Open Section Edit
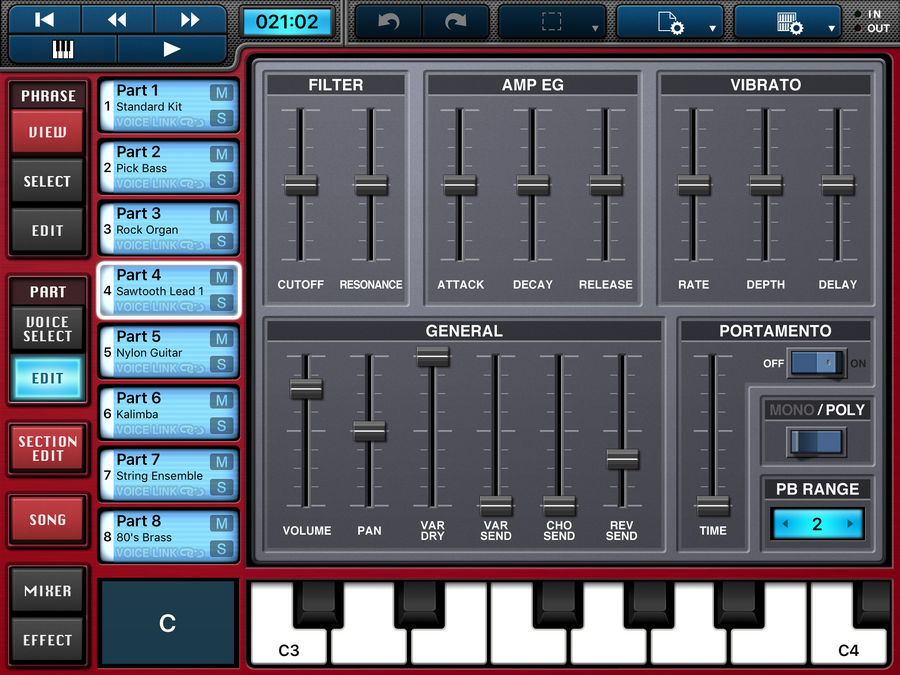The width and height of the screenshot is (900, 675). point(48,448)
